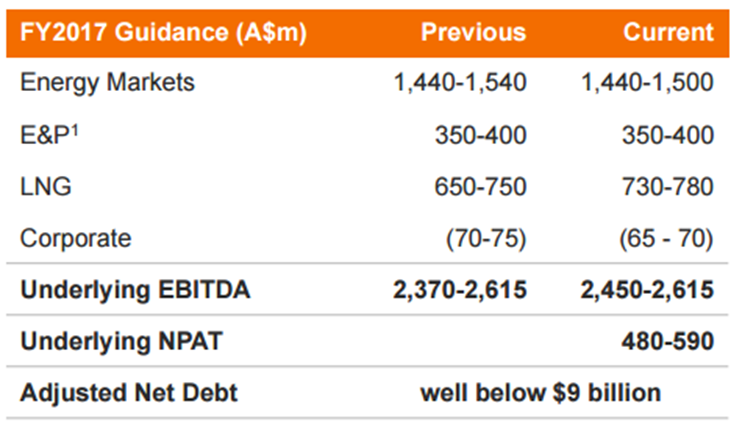
Task: Click the Corporate row label
Action: pyautogui.click(x=76, y=238)
